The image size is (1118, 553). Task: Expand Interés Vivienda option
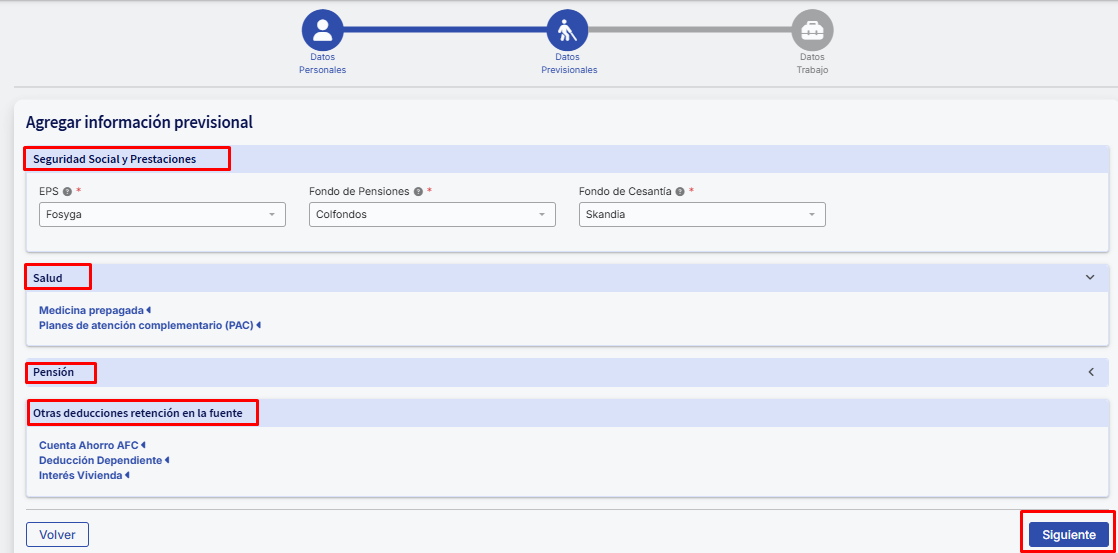point(84,475)
